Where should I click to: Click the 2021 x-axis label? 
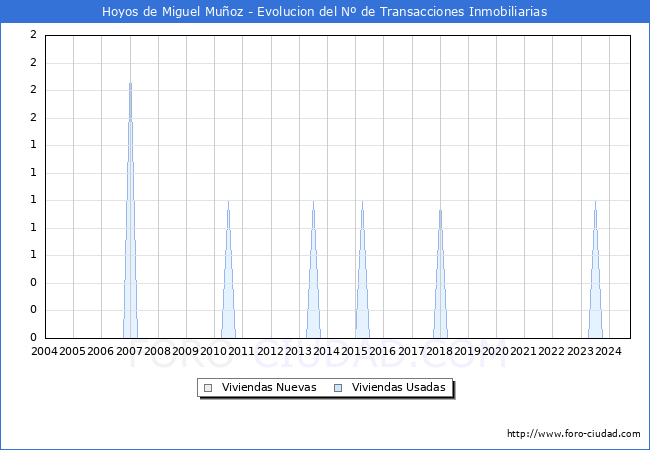524,351
